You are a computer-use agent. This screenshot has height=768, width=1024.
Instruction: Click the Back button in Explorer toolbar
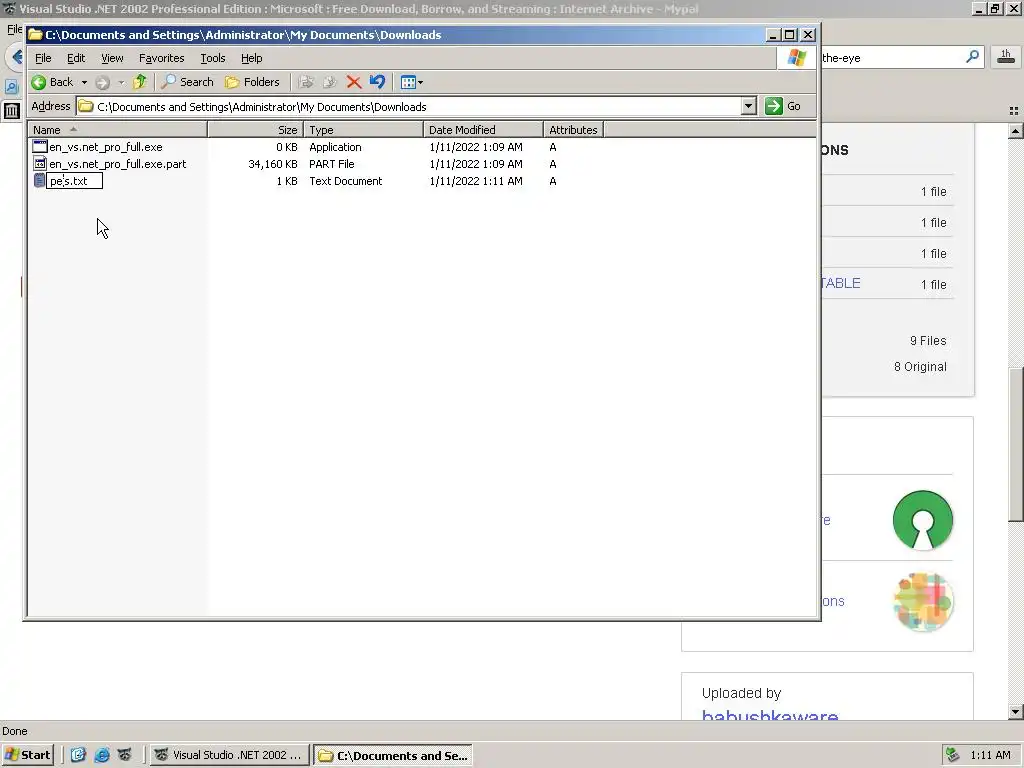(x=52, y=82)
